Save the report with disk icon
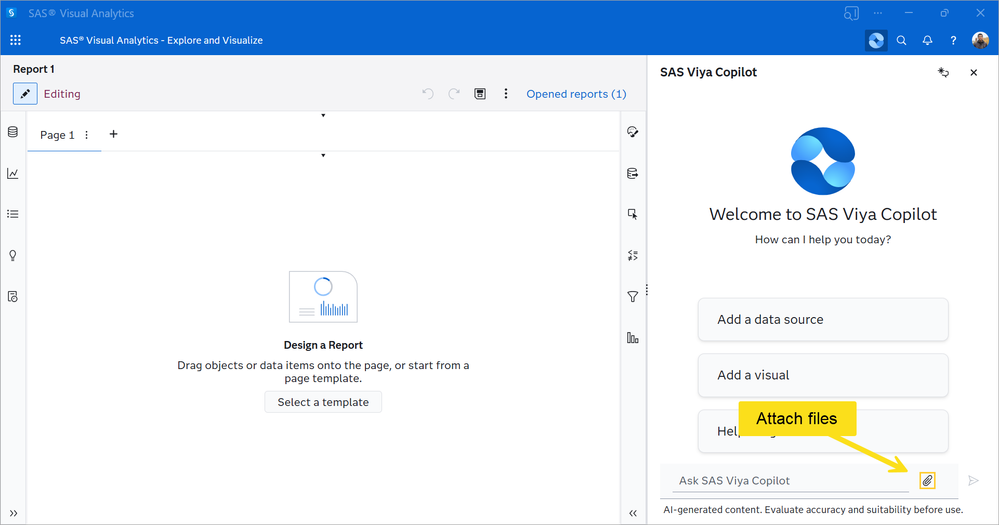 480,94
